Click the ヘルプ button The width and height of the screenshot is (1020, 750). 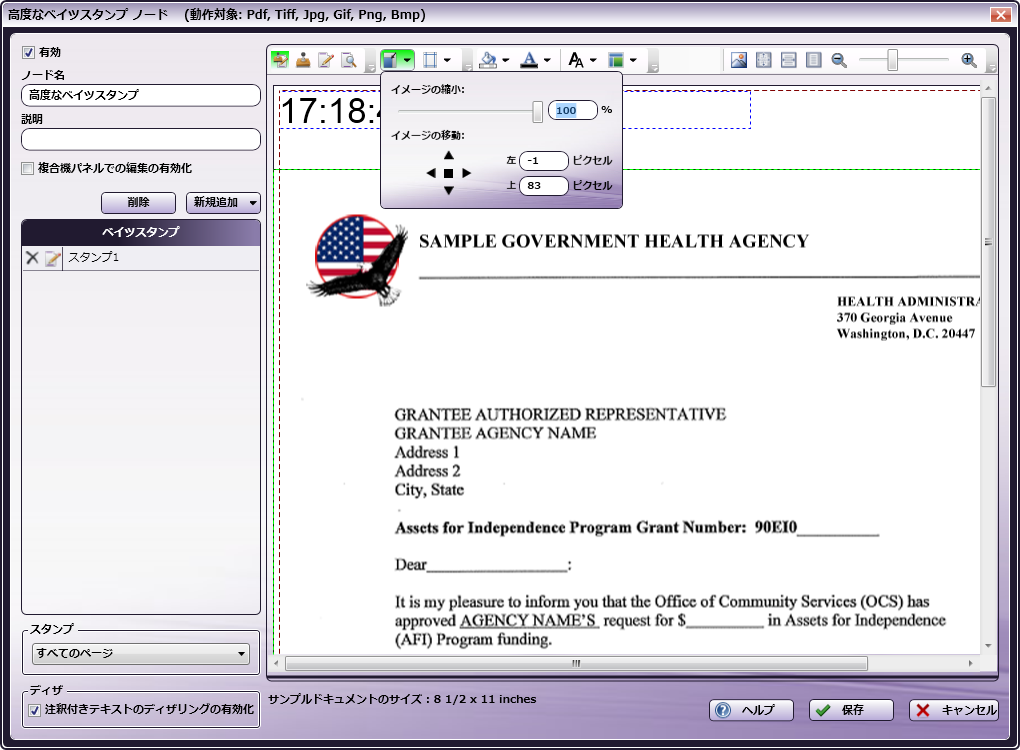(751, 710)
